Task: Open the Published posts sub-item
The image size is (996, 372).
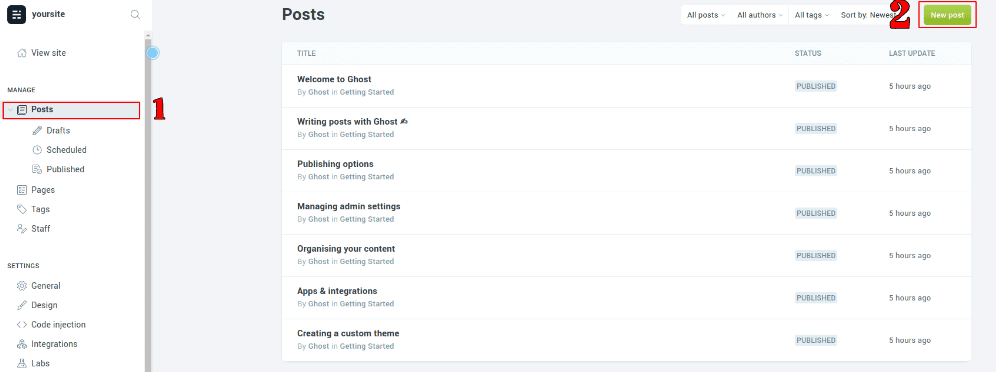Action: [x=65, y=169]
